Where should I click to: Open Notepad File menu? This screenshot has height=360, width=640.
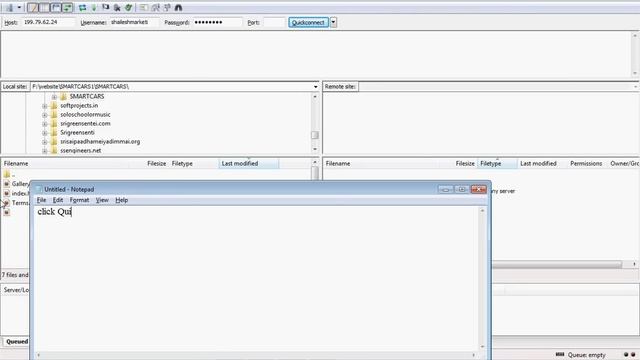click(x=41, y=200)
